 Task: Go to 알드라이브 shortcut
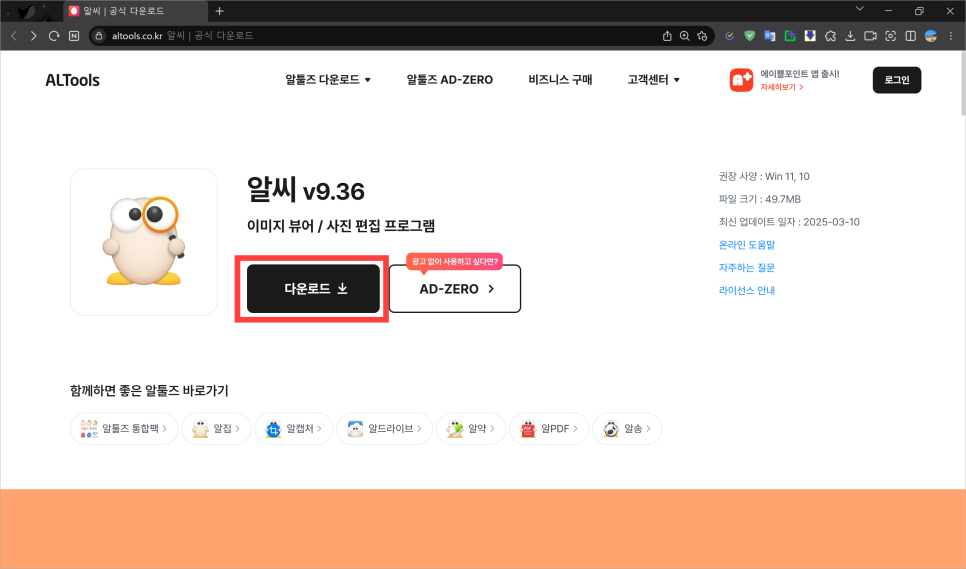[x=384, y=429]
